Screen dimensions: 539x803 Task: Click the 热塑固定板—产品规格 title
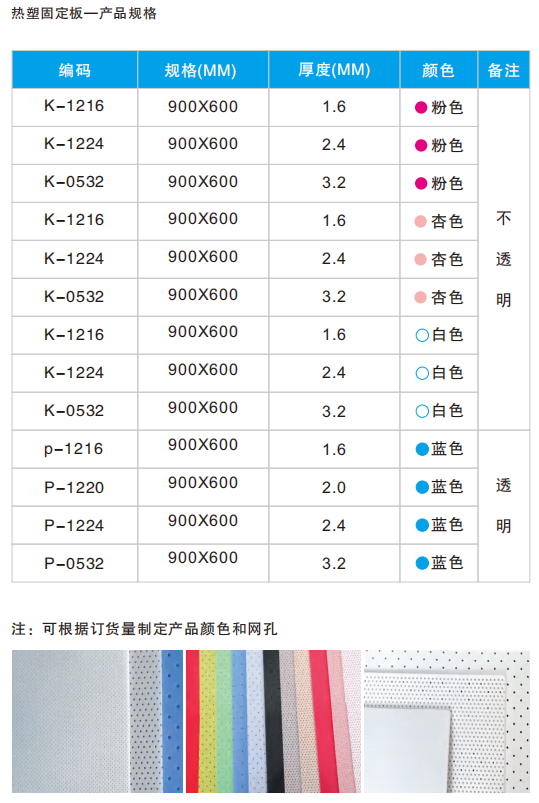[x=84, y=13]
